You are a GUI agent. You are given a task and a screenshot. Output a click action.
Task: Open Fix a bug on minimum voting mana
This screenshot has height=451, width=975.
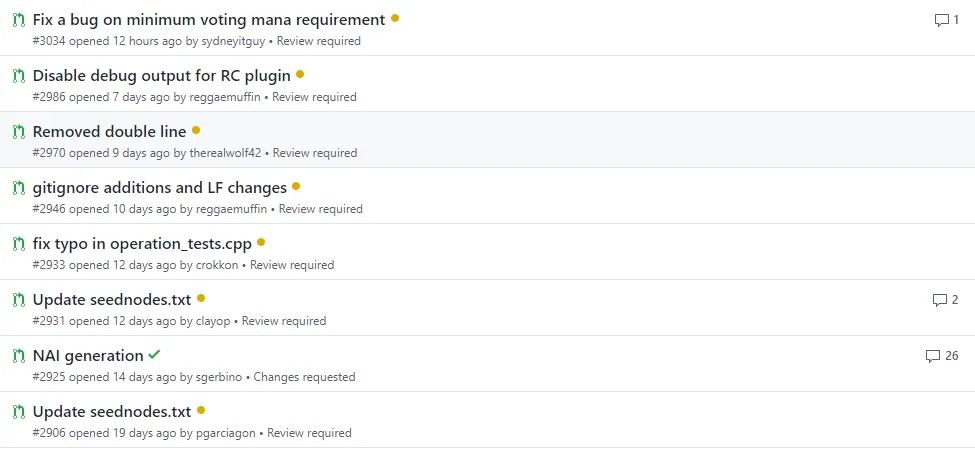pos(209,20)
